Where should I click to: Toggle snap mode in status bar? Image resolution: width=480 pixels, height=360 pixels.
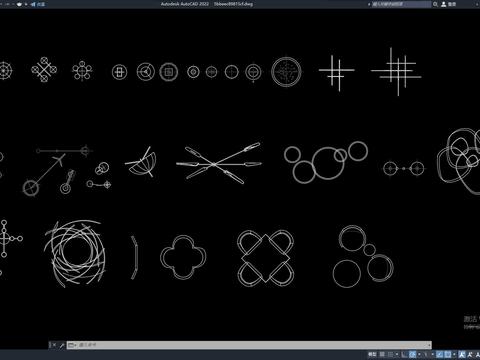pos(390,354)
